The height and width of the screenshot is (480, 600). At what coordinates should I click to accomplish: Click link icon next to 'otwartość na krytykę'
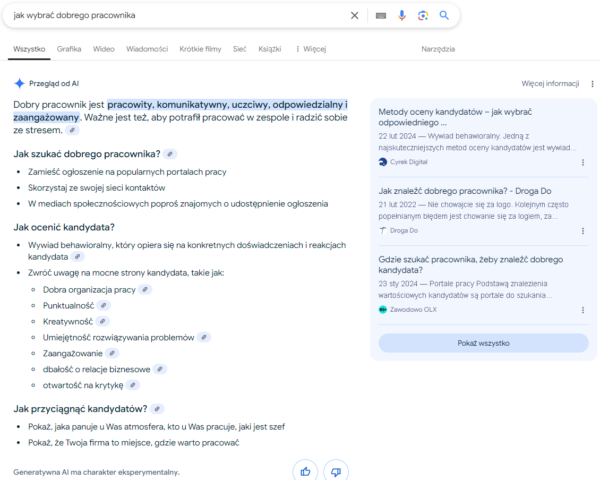[133, 385]
